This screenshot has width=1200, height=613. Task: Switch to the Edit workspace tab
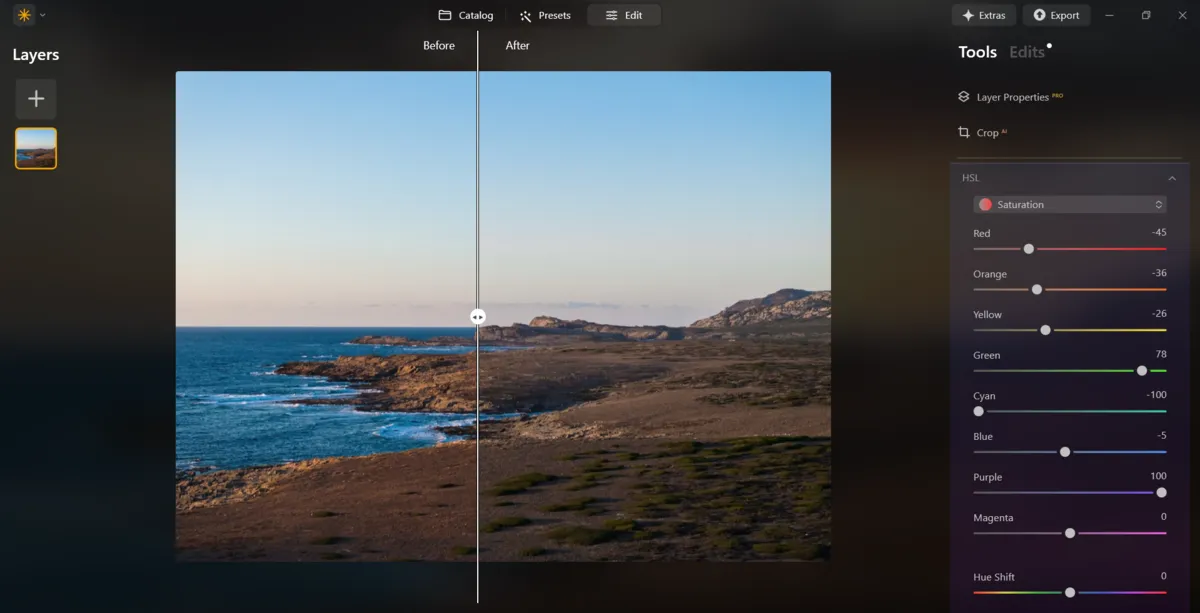click(x=624, y=15)
